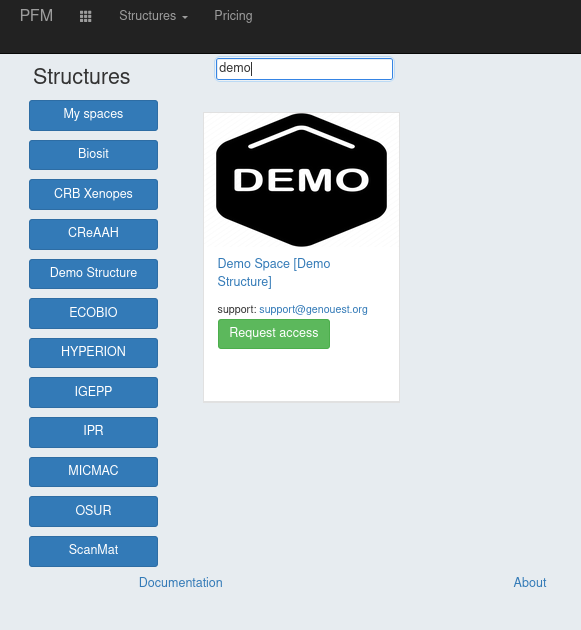
Task: Focus the search field containing demo
Action: 304,69
